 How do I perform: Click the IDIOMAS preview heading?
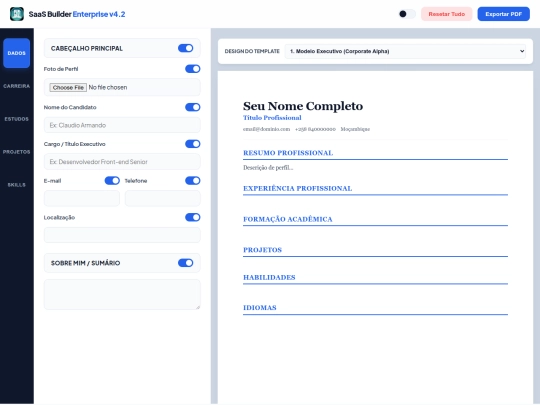[260, 308]
